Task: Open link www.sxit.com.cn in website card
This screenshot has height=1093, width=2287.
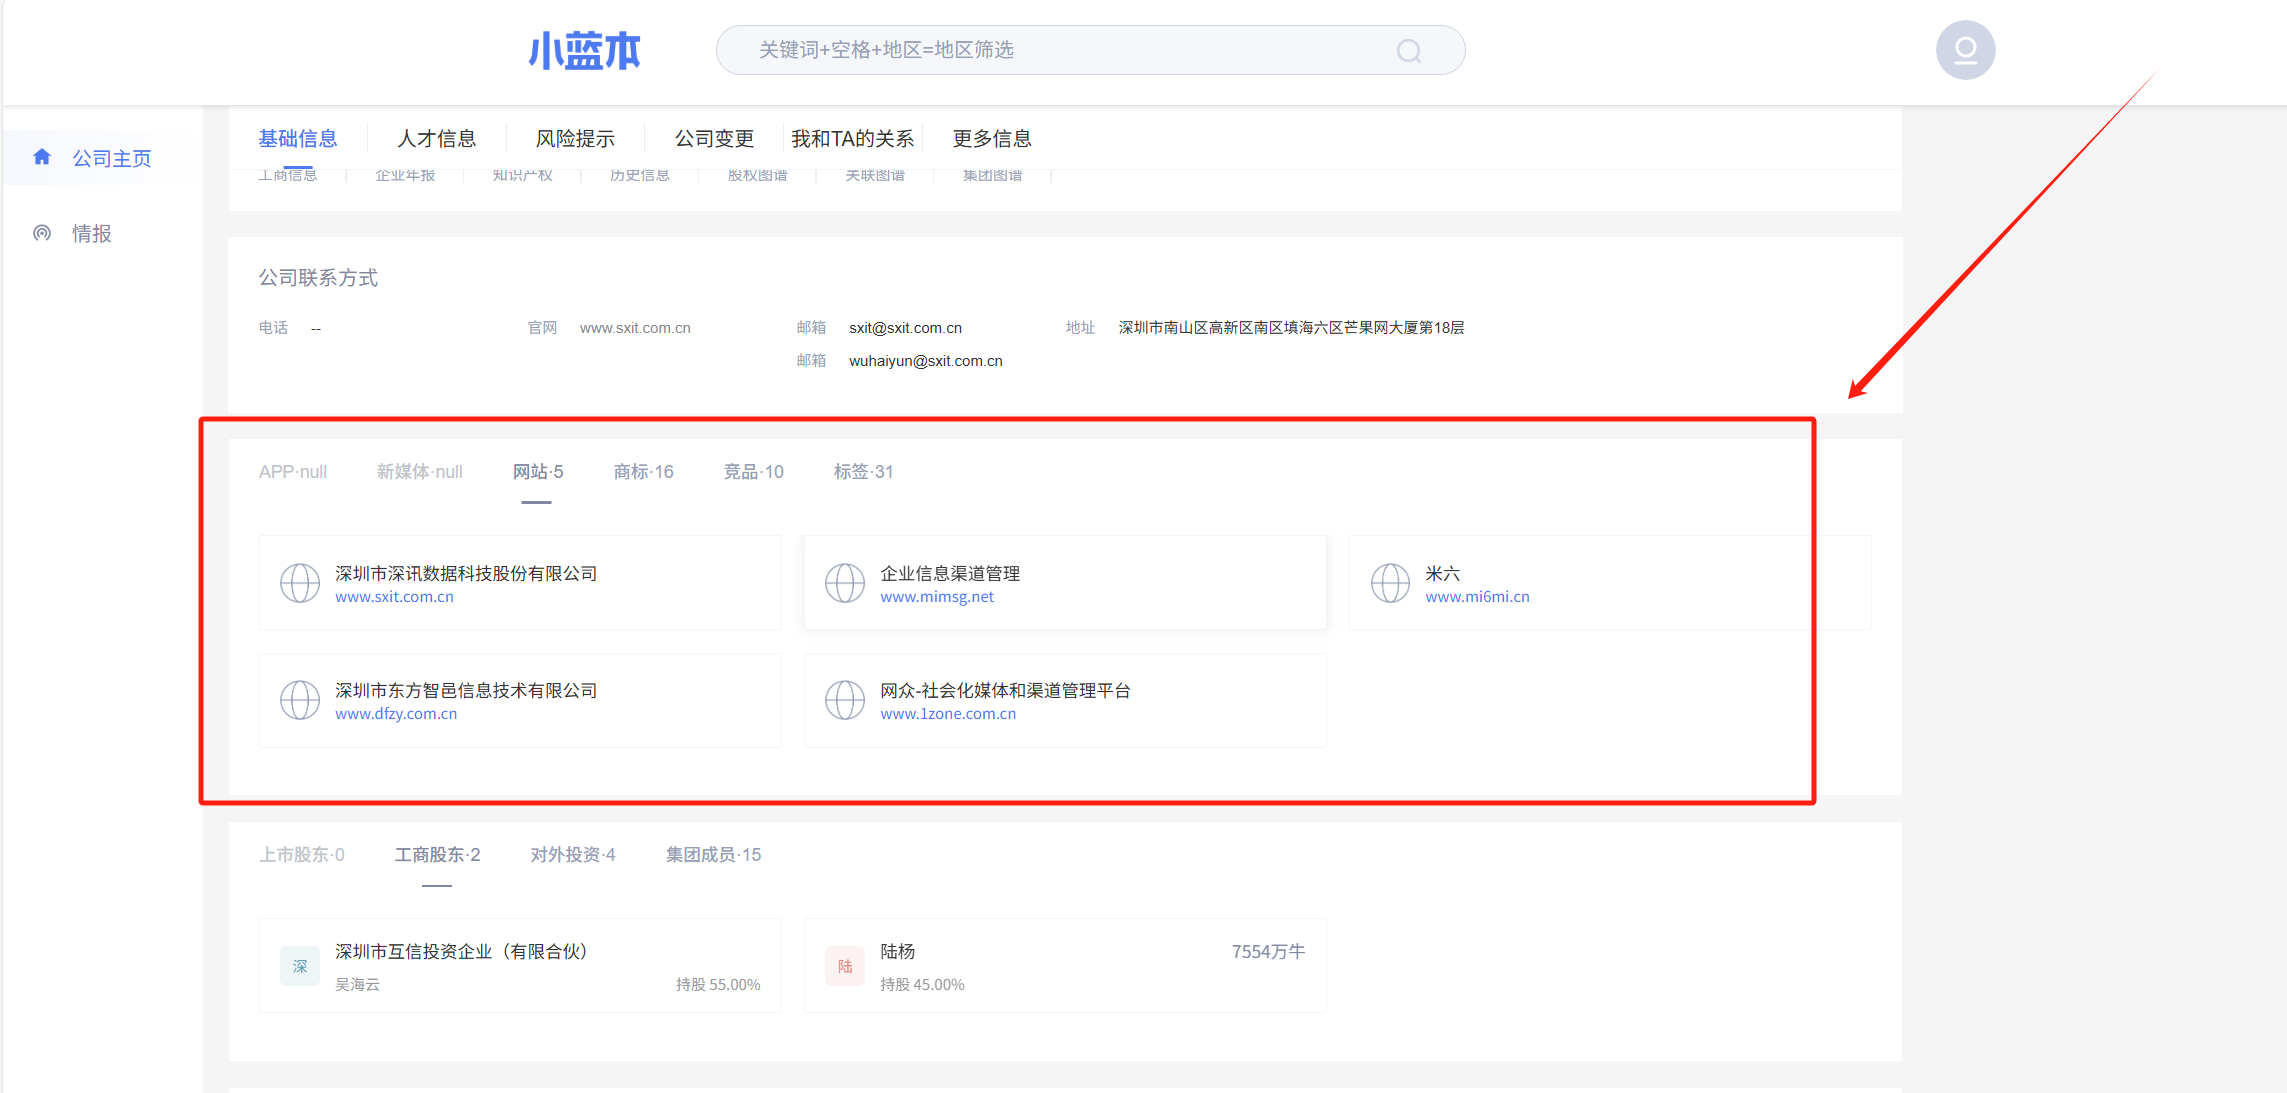Action: [x=395, y=597]
